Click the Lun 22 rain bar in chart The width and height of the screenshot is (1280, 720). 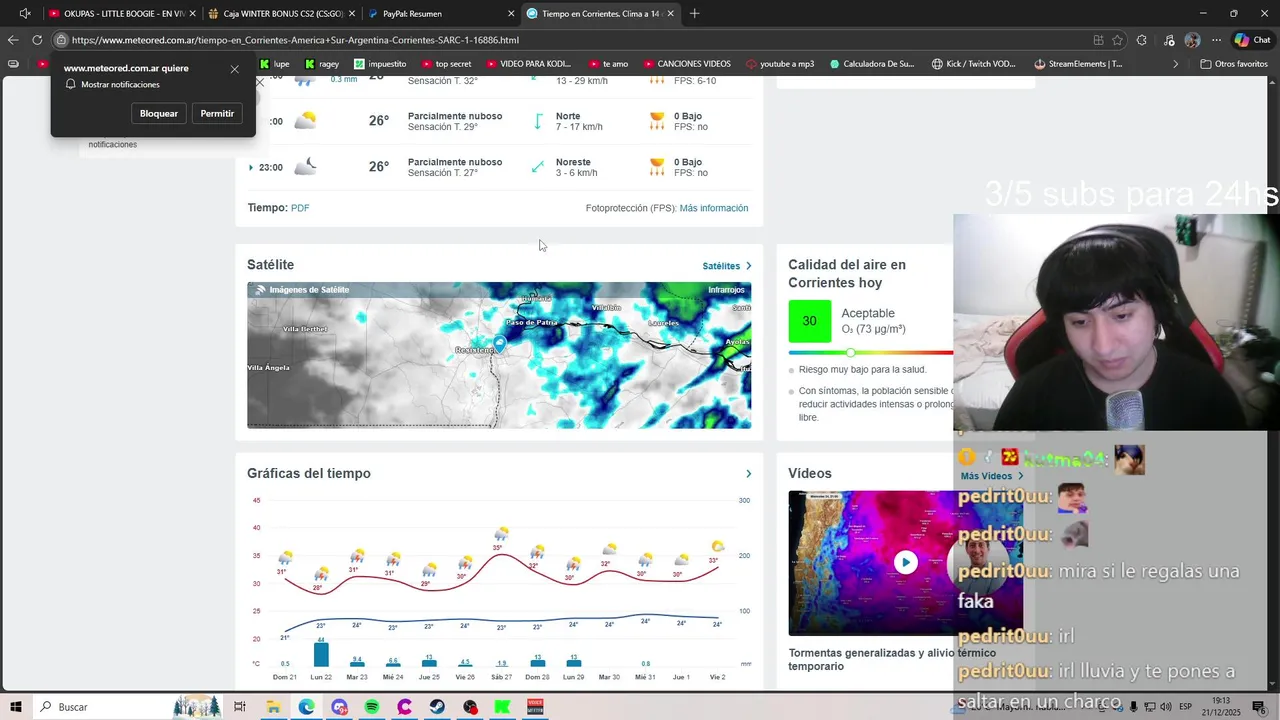(321, 654)
